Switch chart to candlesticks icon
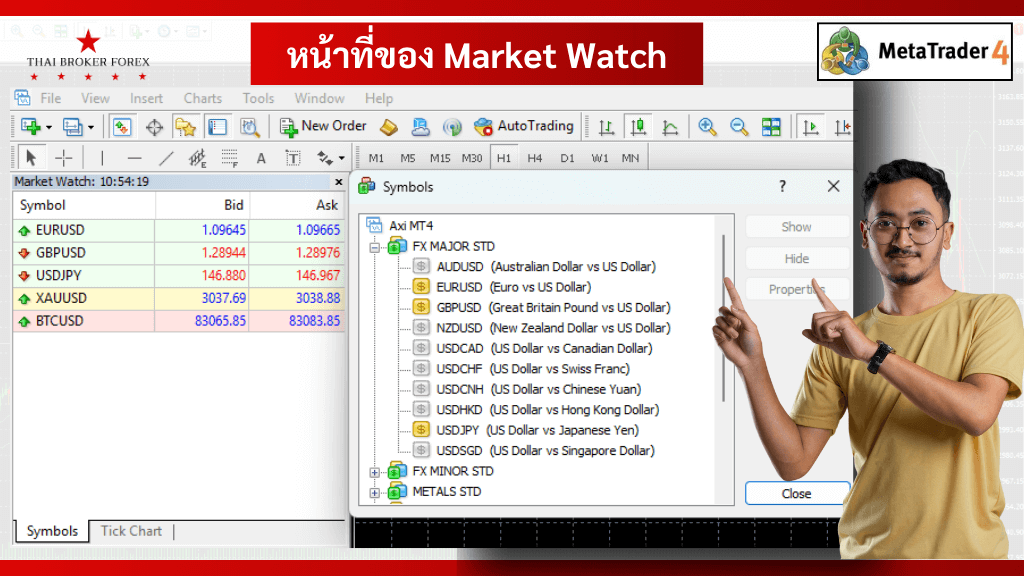 pyautogui.click(x=638, y=127)
